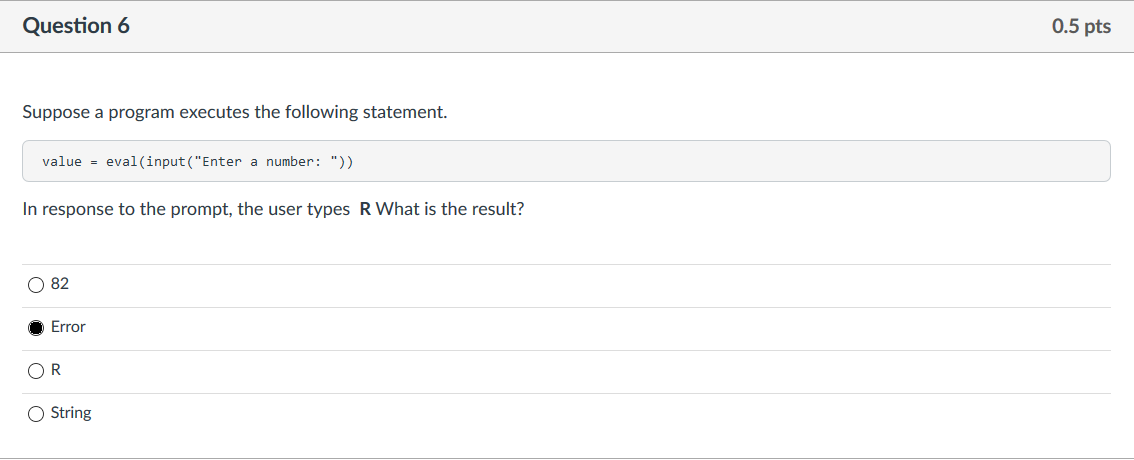Click the word eval in the code
1134x460 pixels.
click(122, 161)
